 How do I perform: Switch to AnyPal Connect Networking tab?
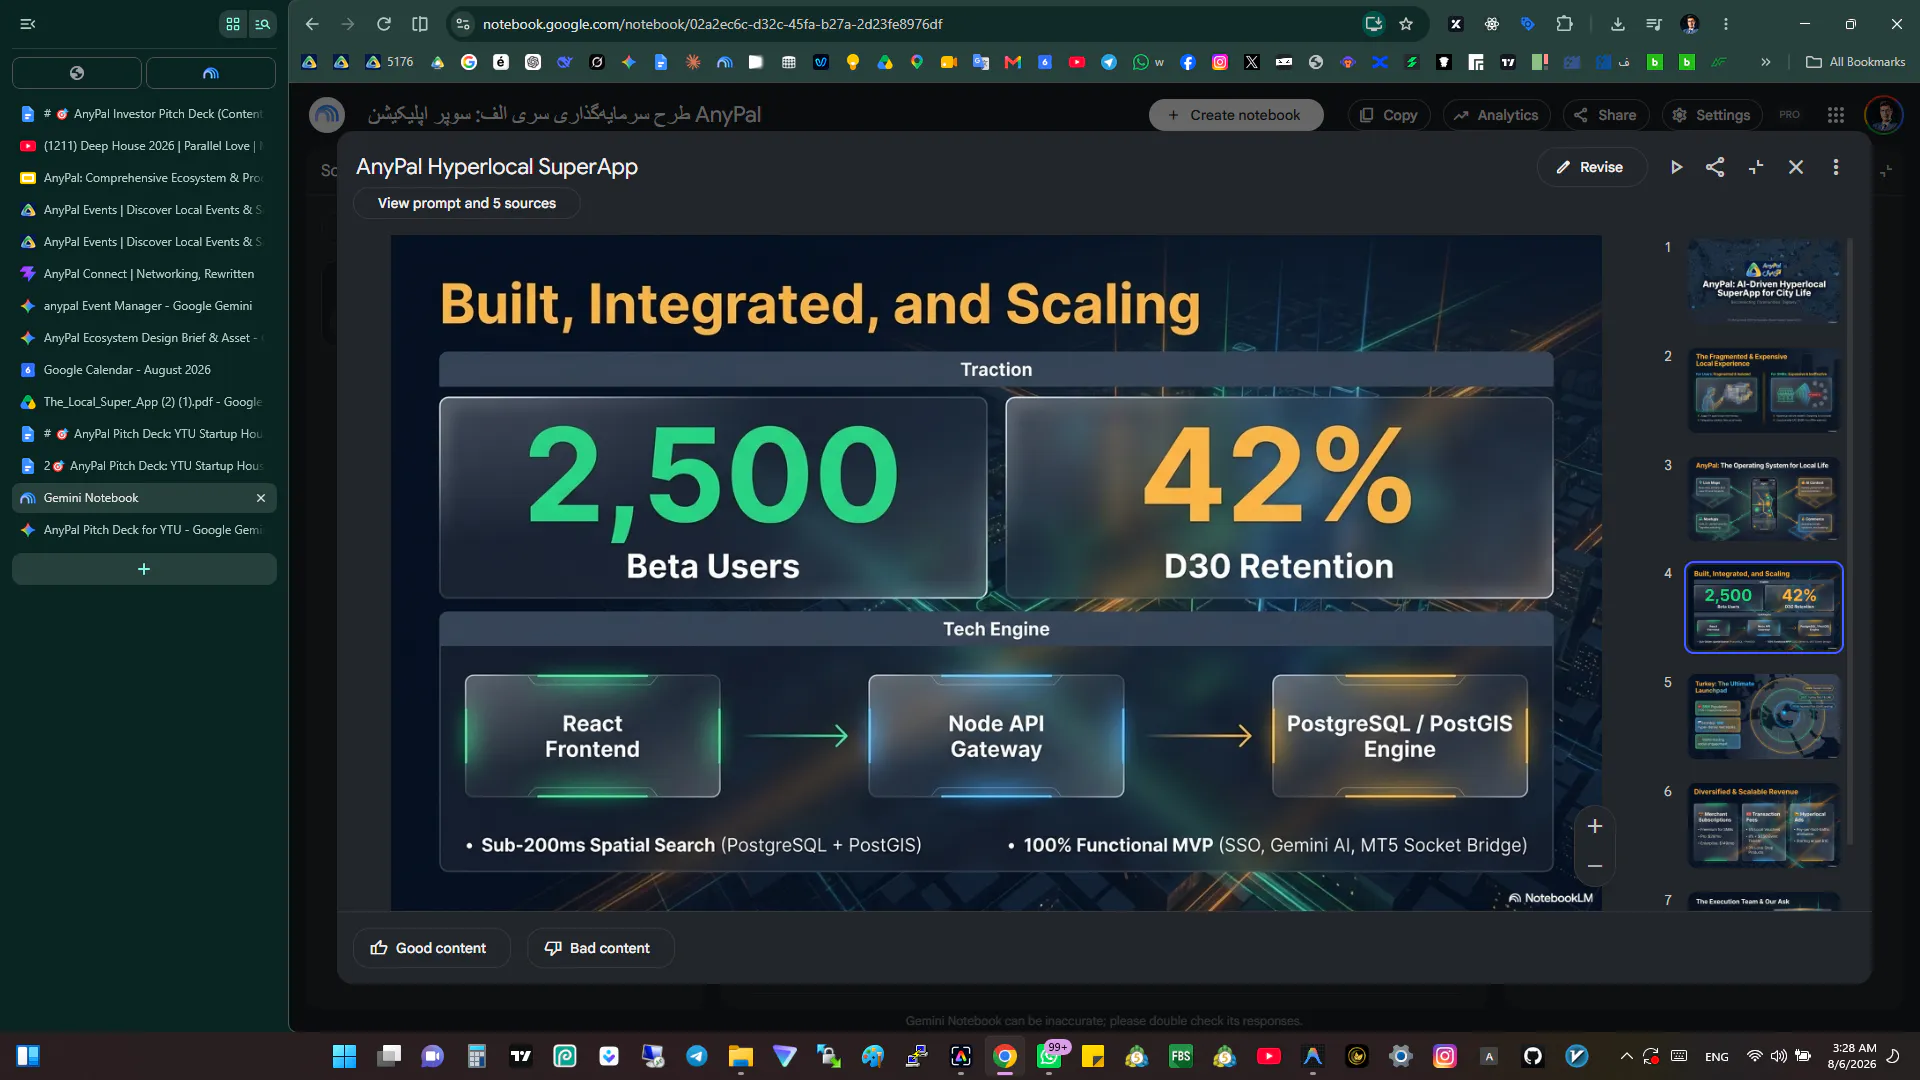(144, 274)
